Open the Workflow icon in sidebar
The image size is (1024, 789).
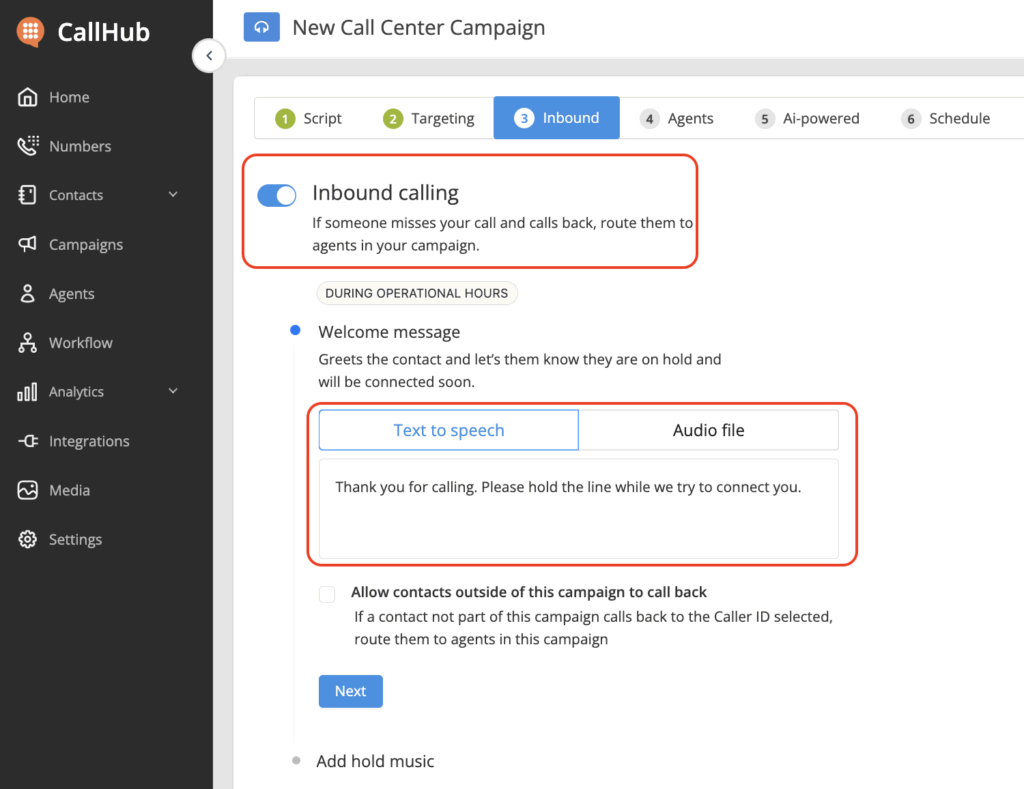pyautogui.click(x=28, y=343)
